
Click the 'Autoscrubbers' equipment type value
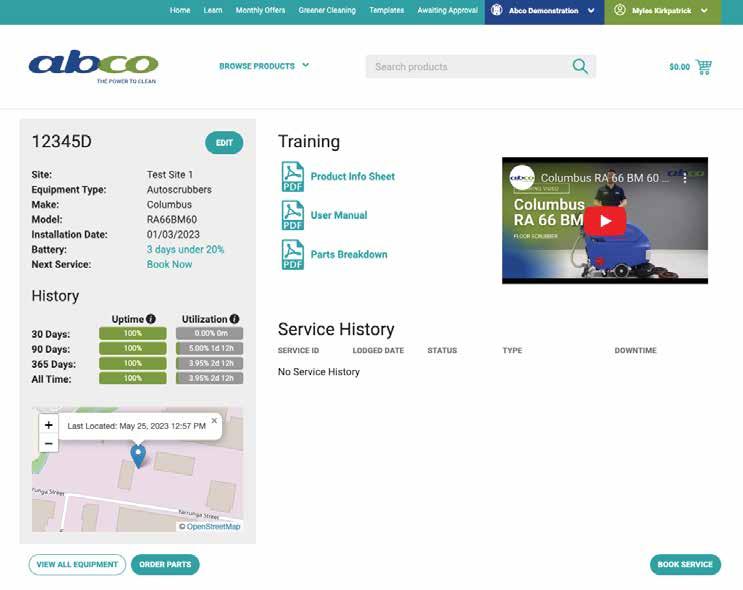(x=179, y=190)
